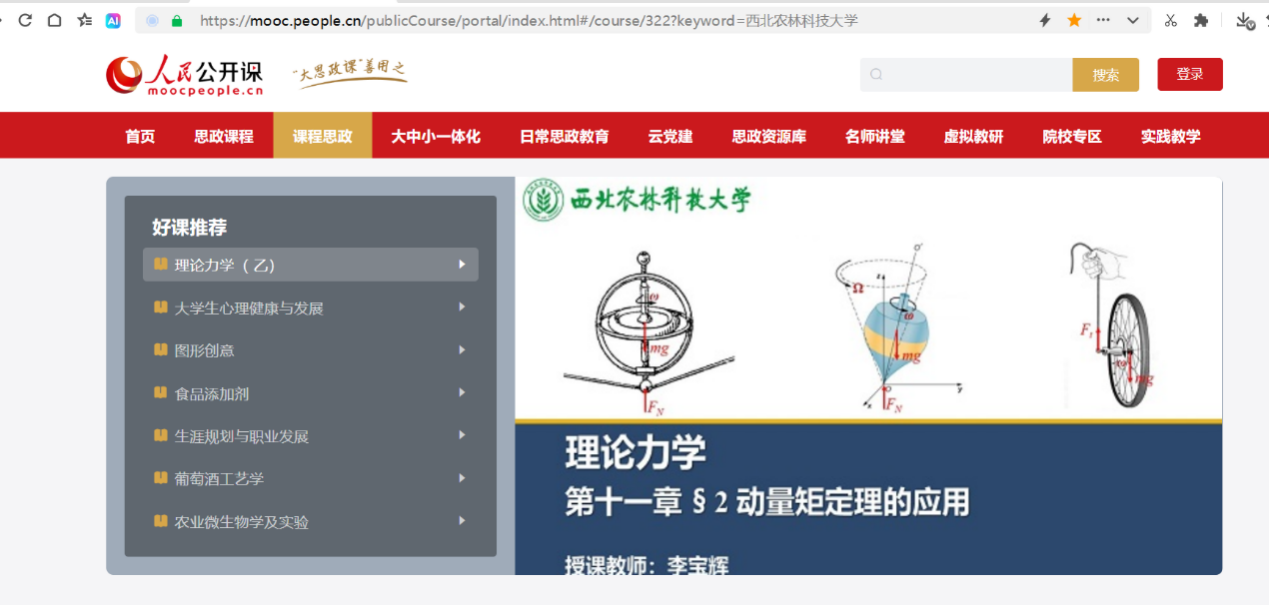Click the 搜索 search button
This screenshot has width=1269, height=605.
tap(1105, 75)
